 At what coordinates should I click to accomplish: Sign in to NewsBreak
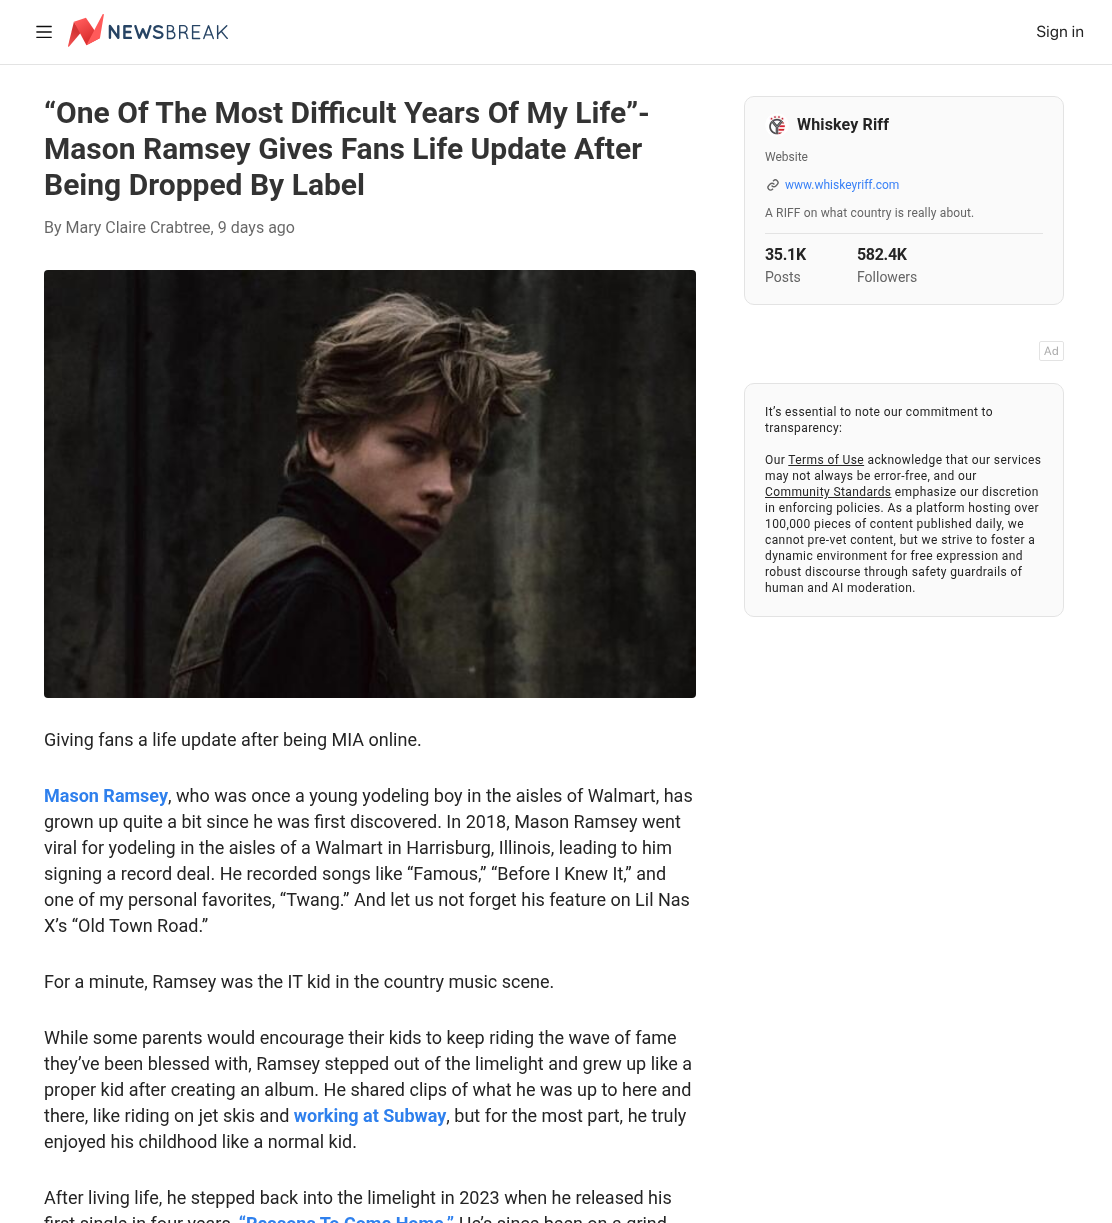click(1060, 32)
